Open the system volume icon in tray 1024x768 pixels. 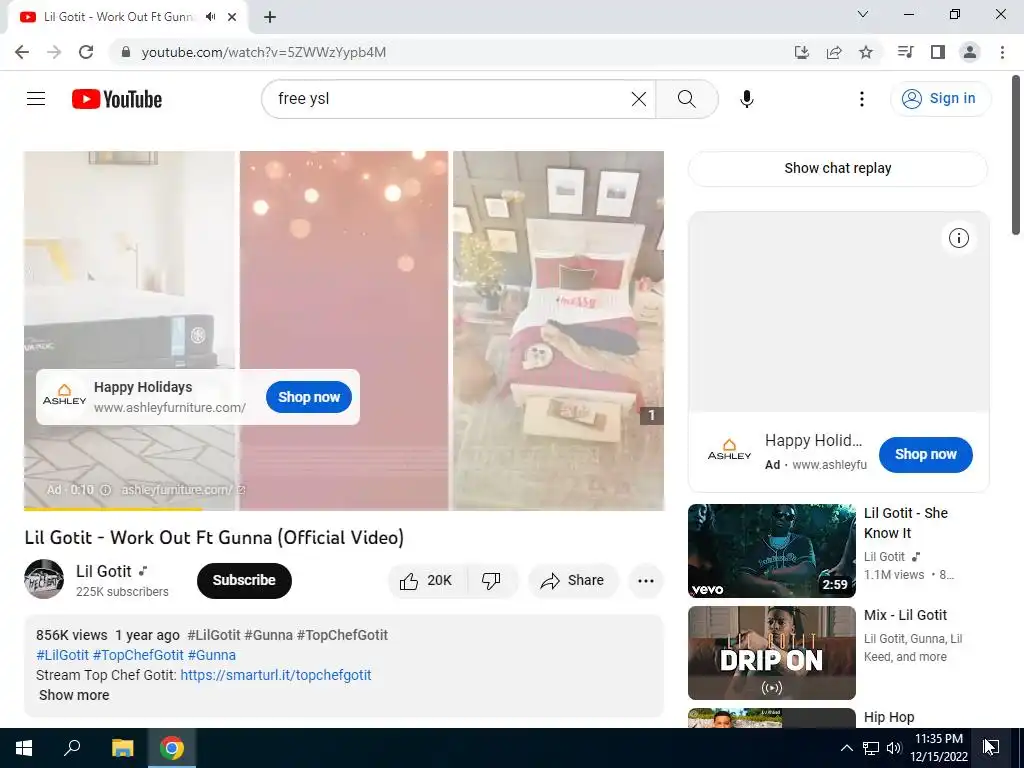pos(894,748)
